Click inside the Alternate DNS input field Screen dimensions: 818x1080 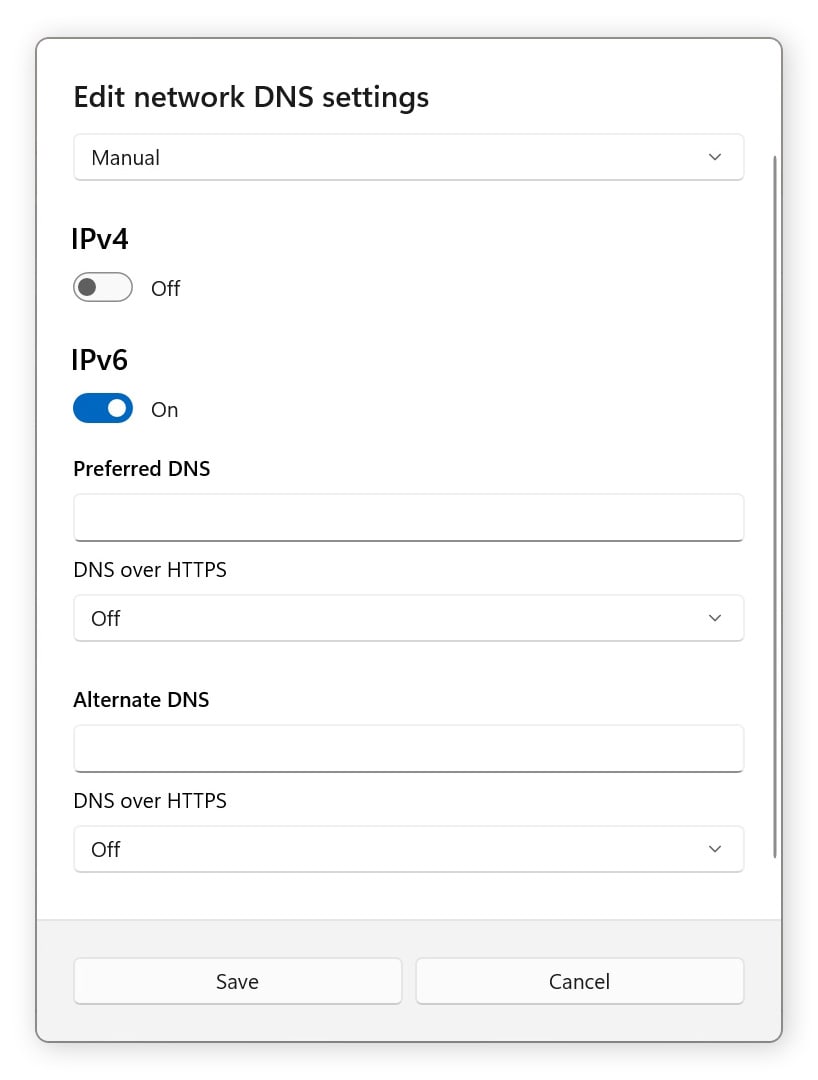(408, 748)
